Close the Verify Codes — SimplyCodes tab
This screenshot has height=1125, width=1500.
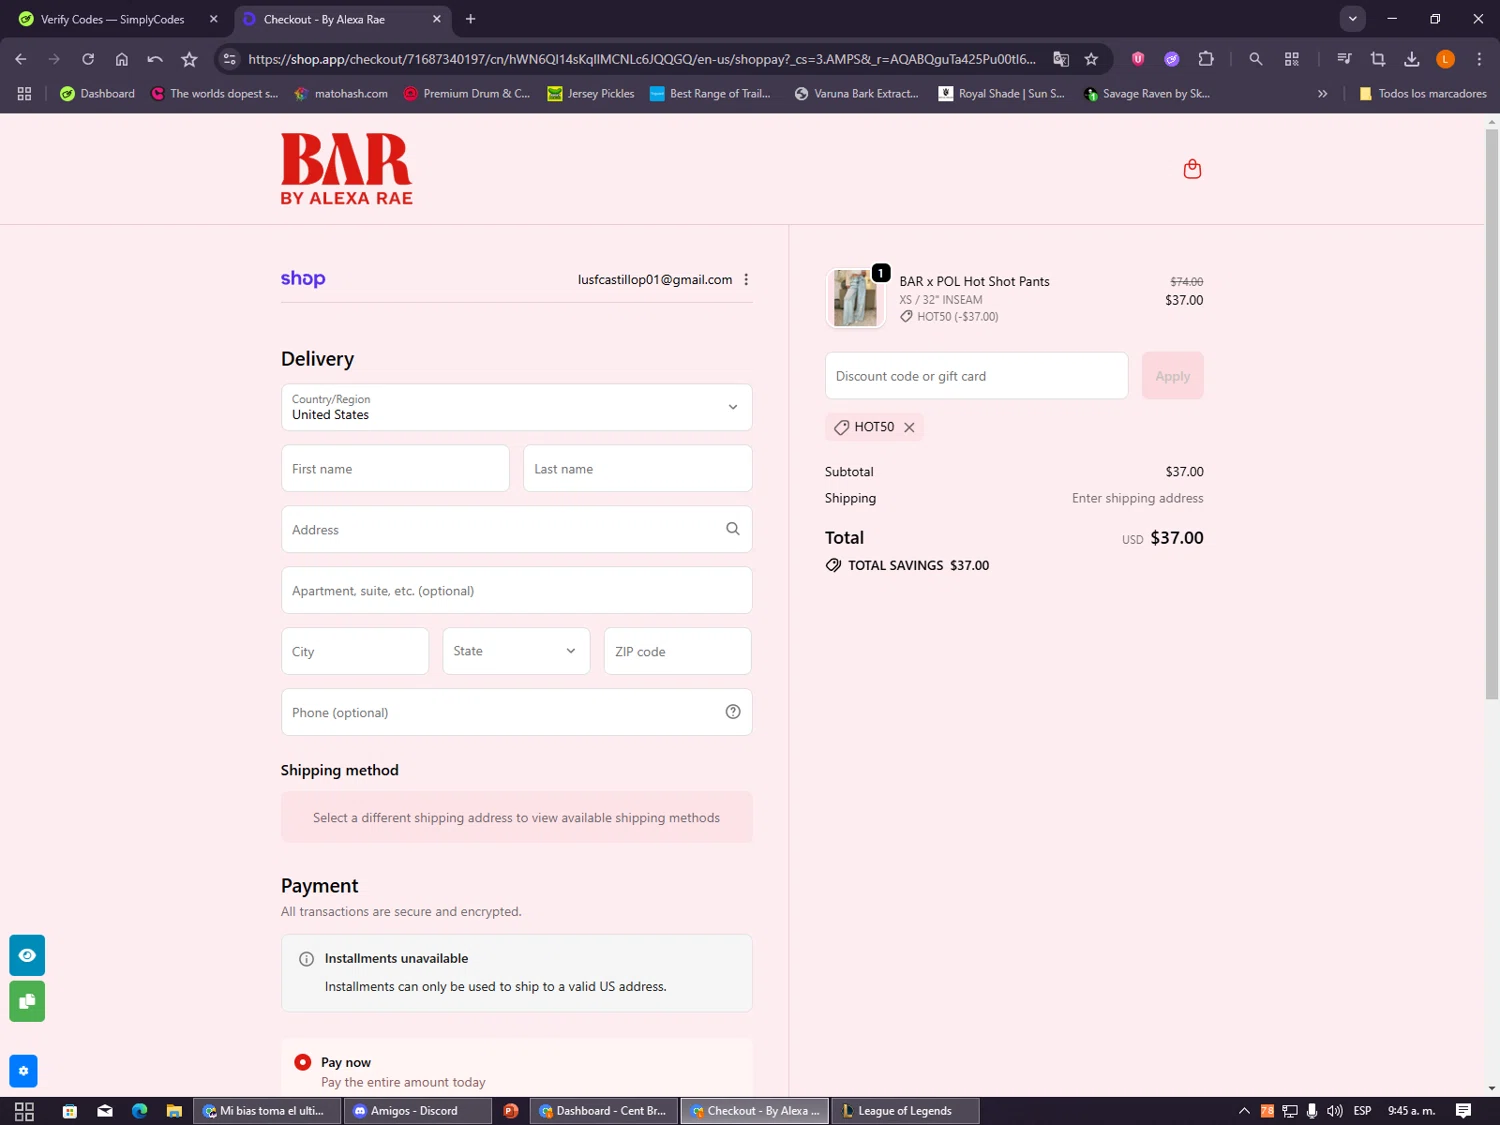[x=213, y=19]
